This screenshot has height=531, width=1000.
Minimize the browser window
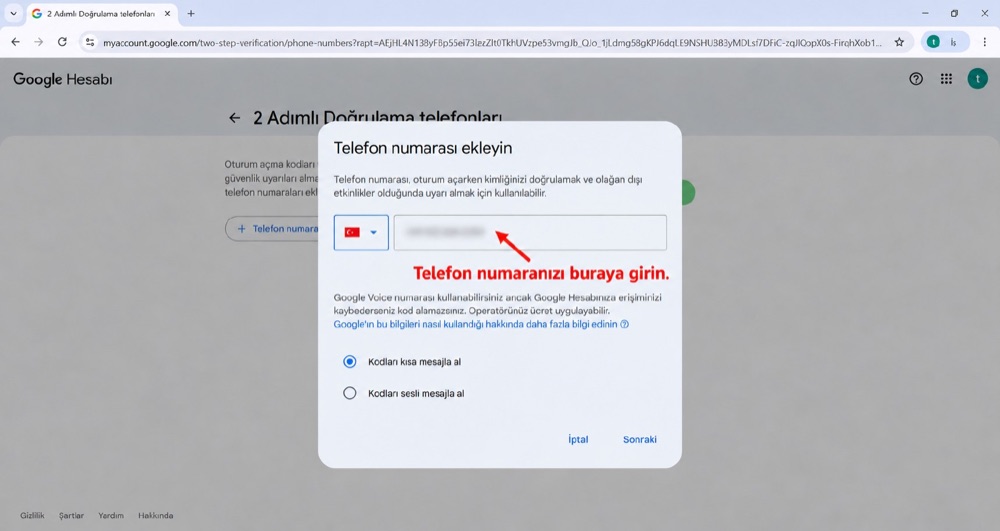pyautogui.click(x=925, y=13)
